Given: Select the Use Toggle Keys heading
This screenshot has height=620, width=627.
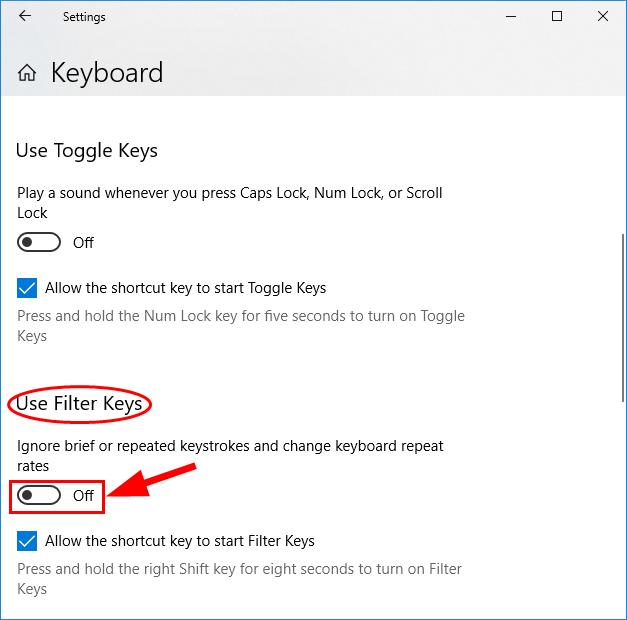Looking at the screenshot, I should point(87,151).
